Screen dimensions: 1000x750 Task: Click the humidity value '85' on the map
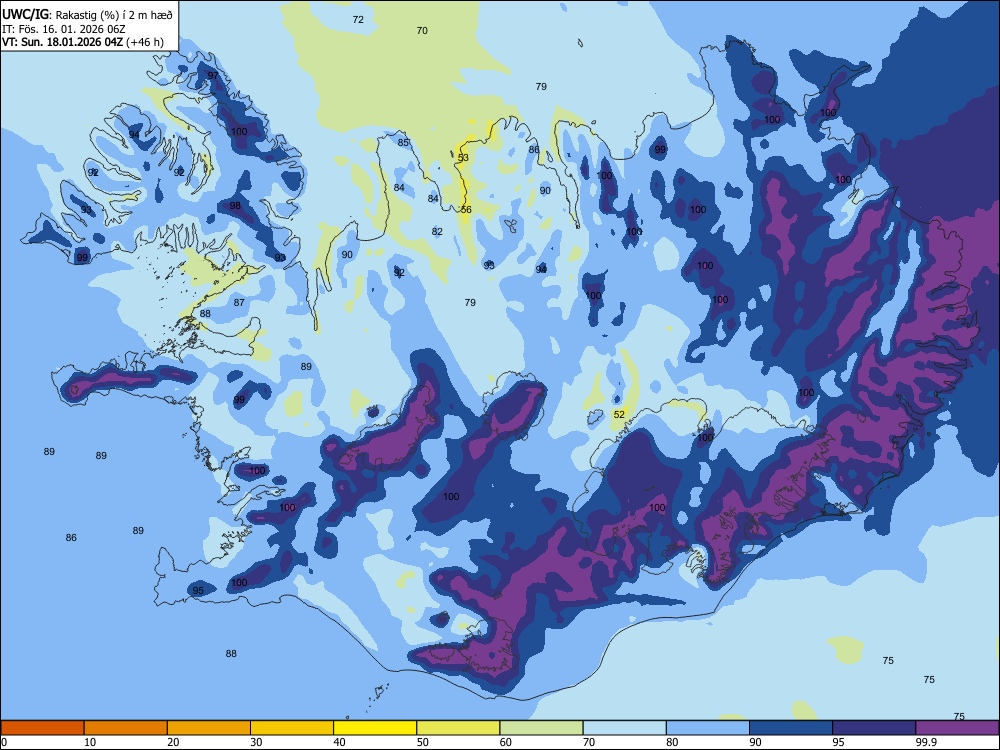(x=403, y=143)
